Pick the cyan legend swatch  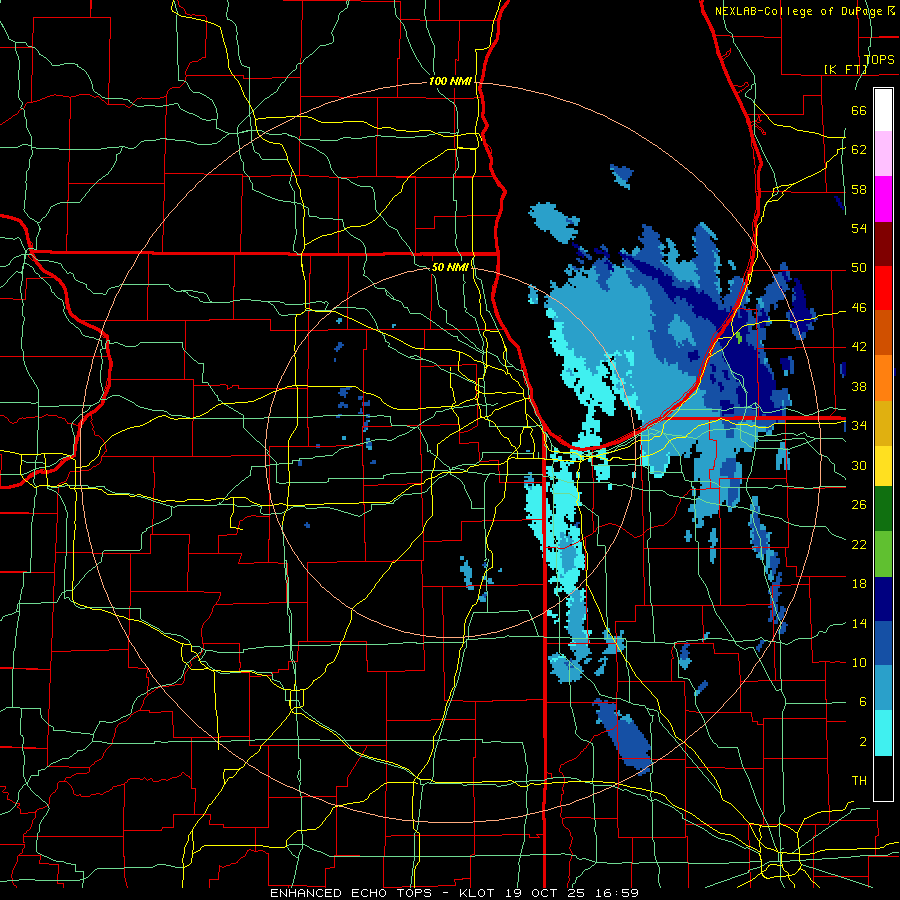point(883,733)
